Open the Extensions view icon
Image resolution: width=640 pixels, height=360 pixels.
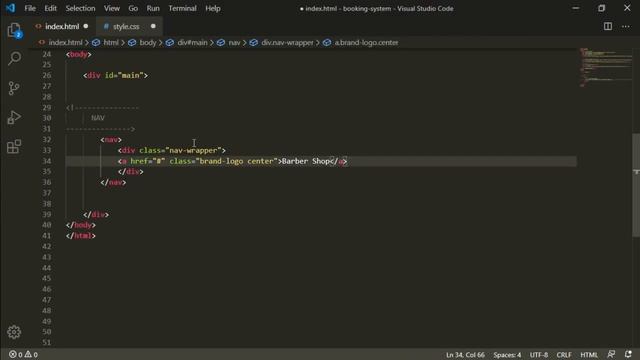14,147
